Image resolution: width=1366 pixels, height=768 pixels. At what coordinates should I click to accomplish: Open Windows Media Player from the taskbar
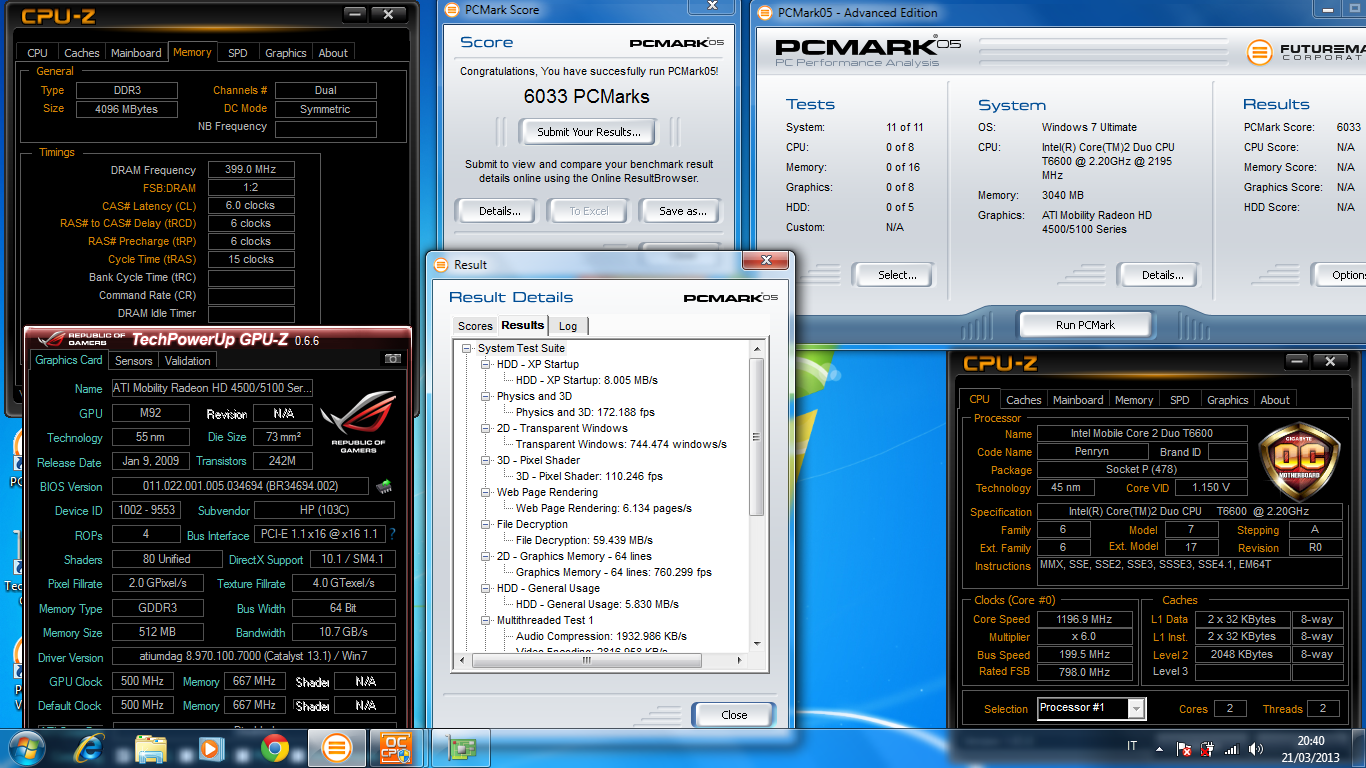(210, 748)
